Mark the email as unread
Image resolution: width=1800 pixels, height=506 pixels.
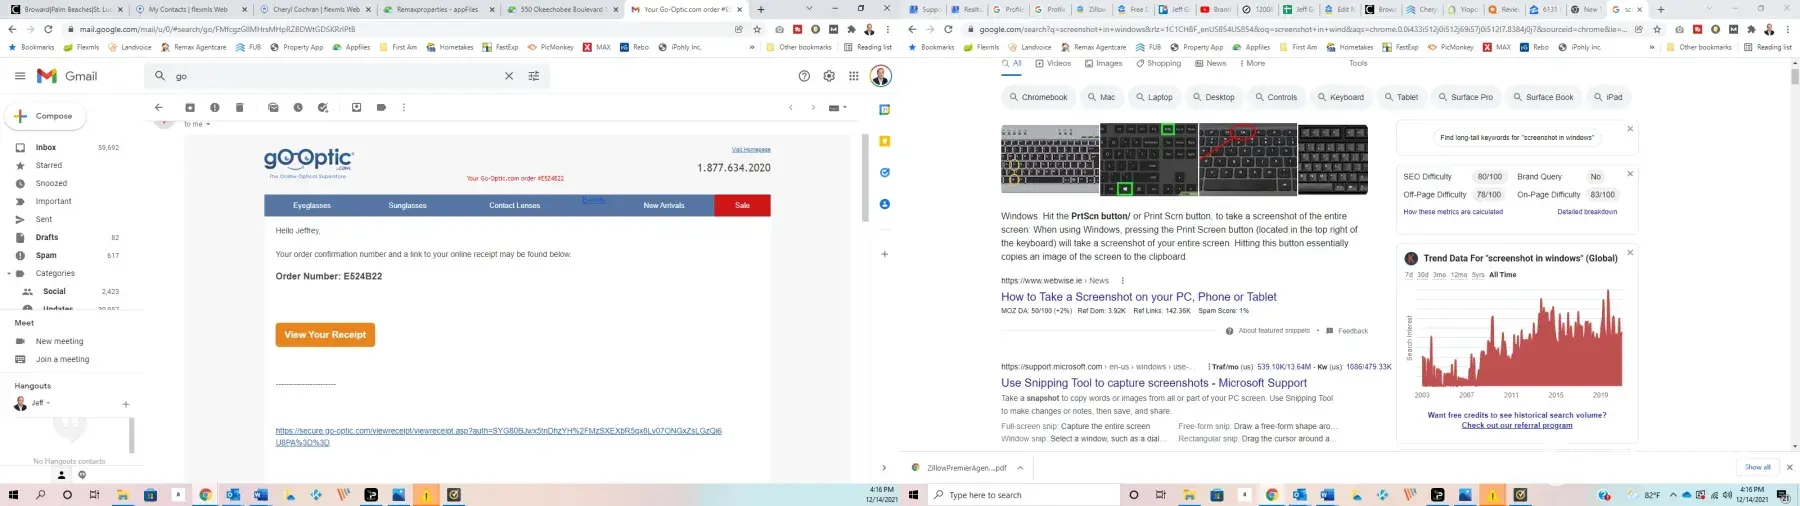(273, 107)
